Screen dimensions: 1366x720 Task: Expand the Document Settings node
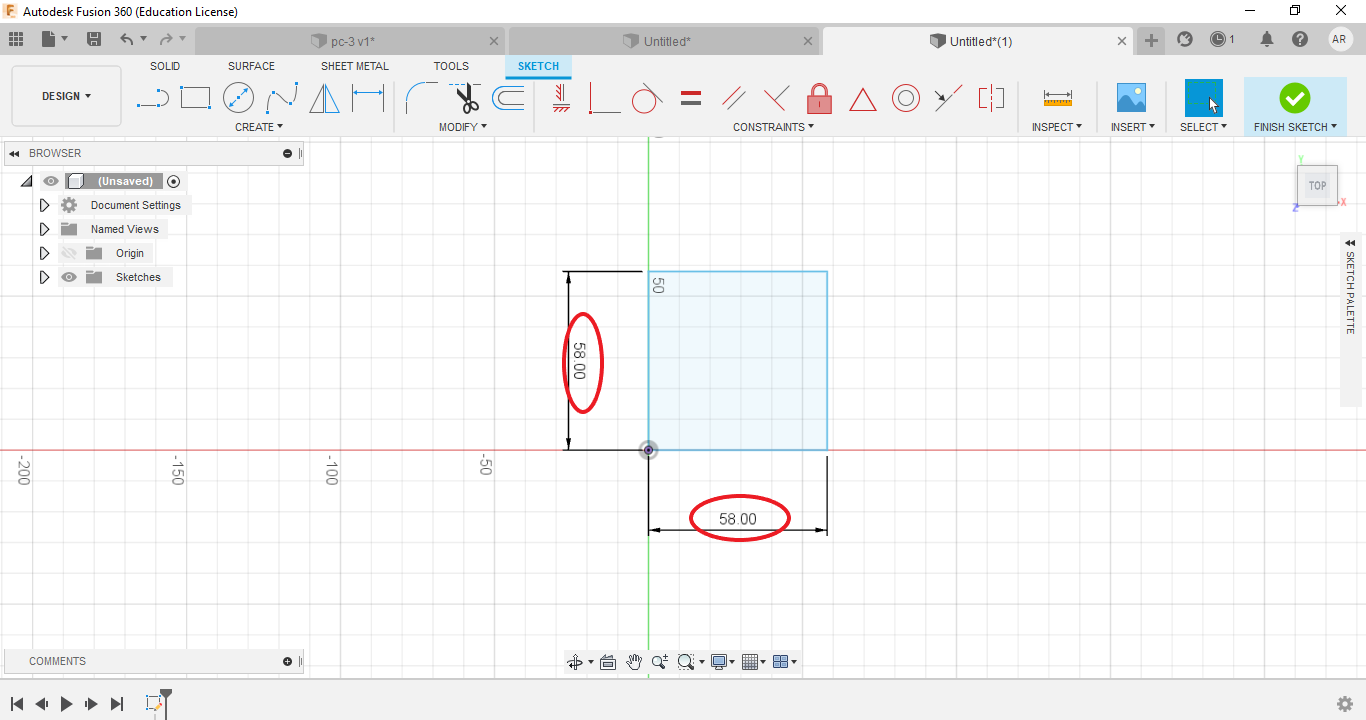pyautogui.click(x=44, y=205)
